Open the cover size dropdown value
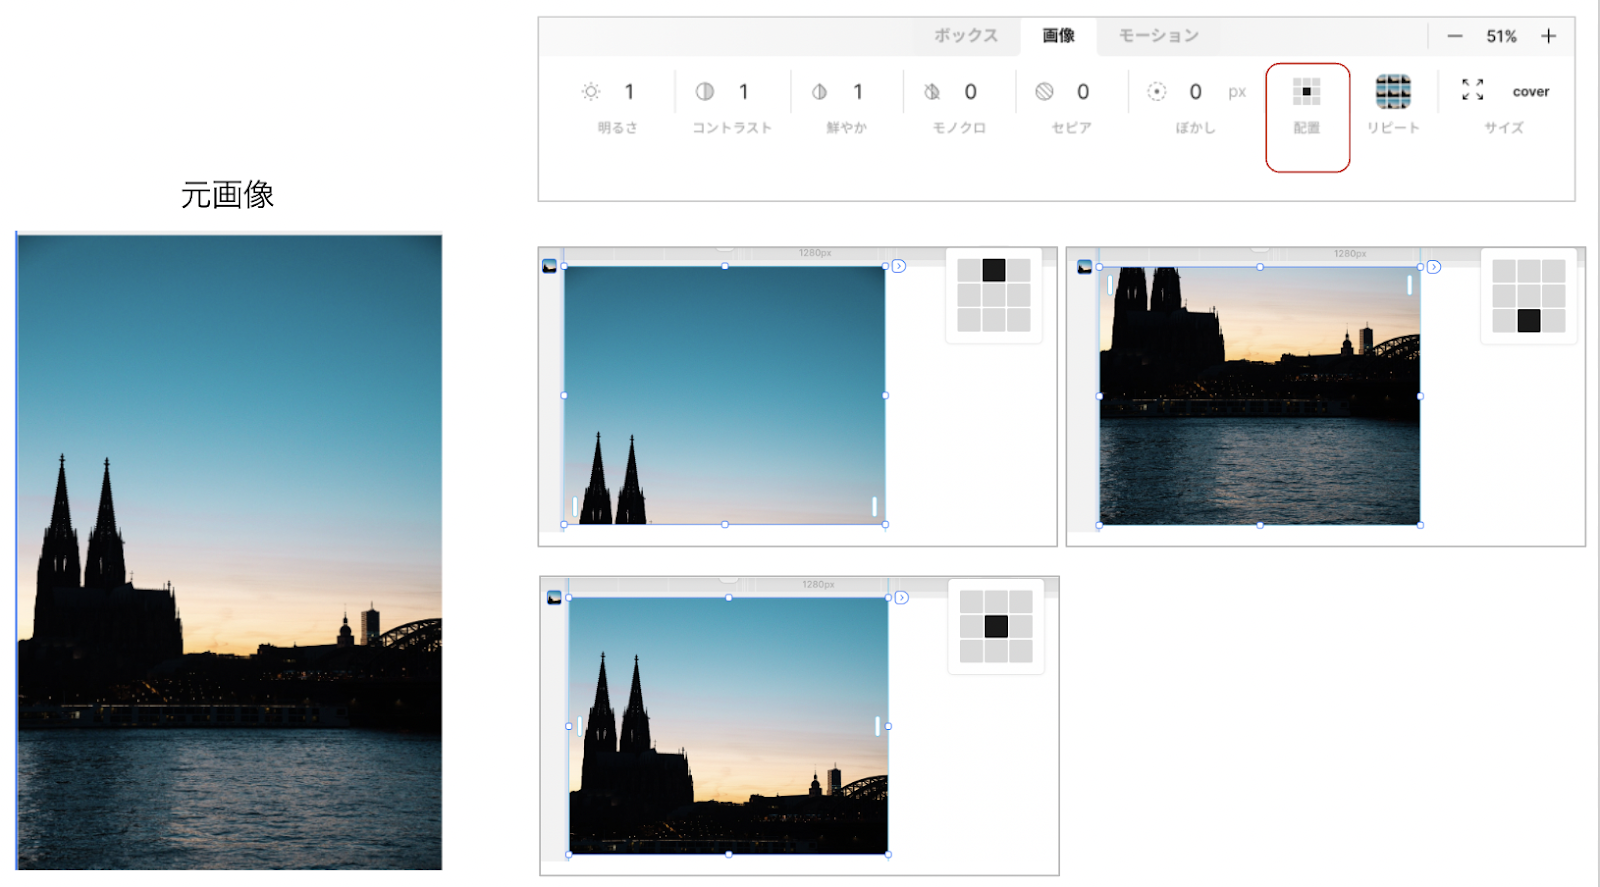Screen dimensions: 1600x887 (1530, 92)
